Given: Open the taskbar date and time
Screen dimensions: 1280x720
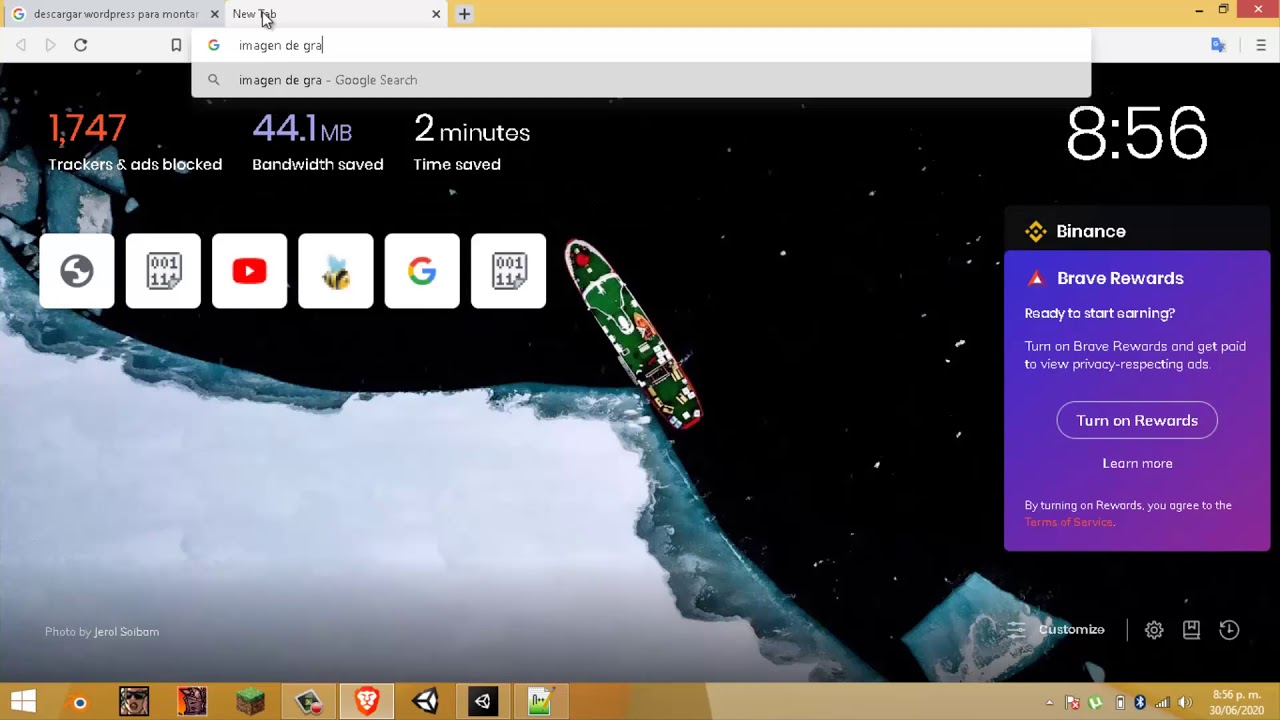Looking at the screenshot, I should click(x=1237, y=702).
